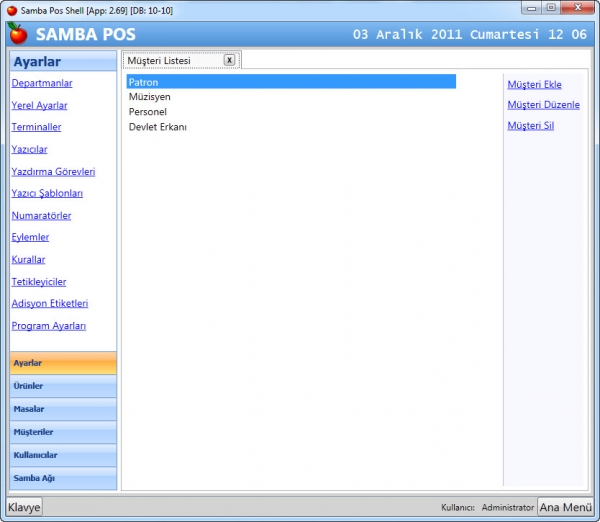Viewport: 600px width, 522px height.
Task: Open Yazıcılar settings link
Action: point(29,149)
